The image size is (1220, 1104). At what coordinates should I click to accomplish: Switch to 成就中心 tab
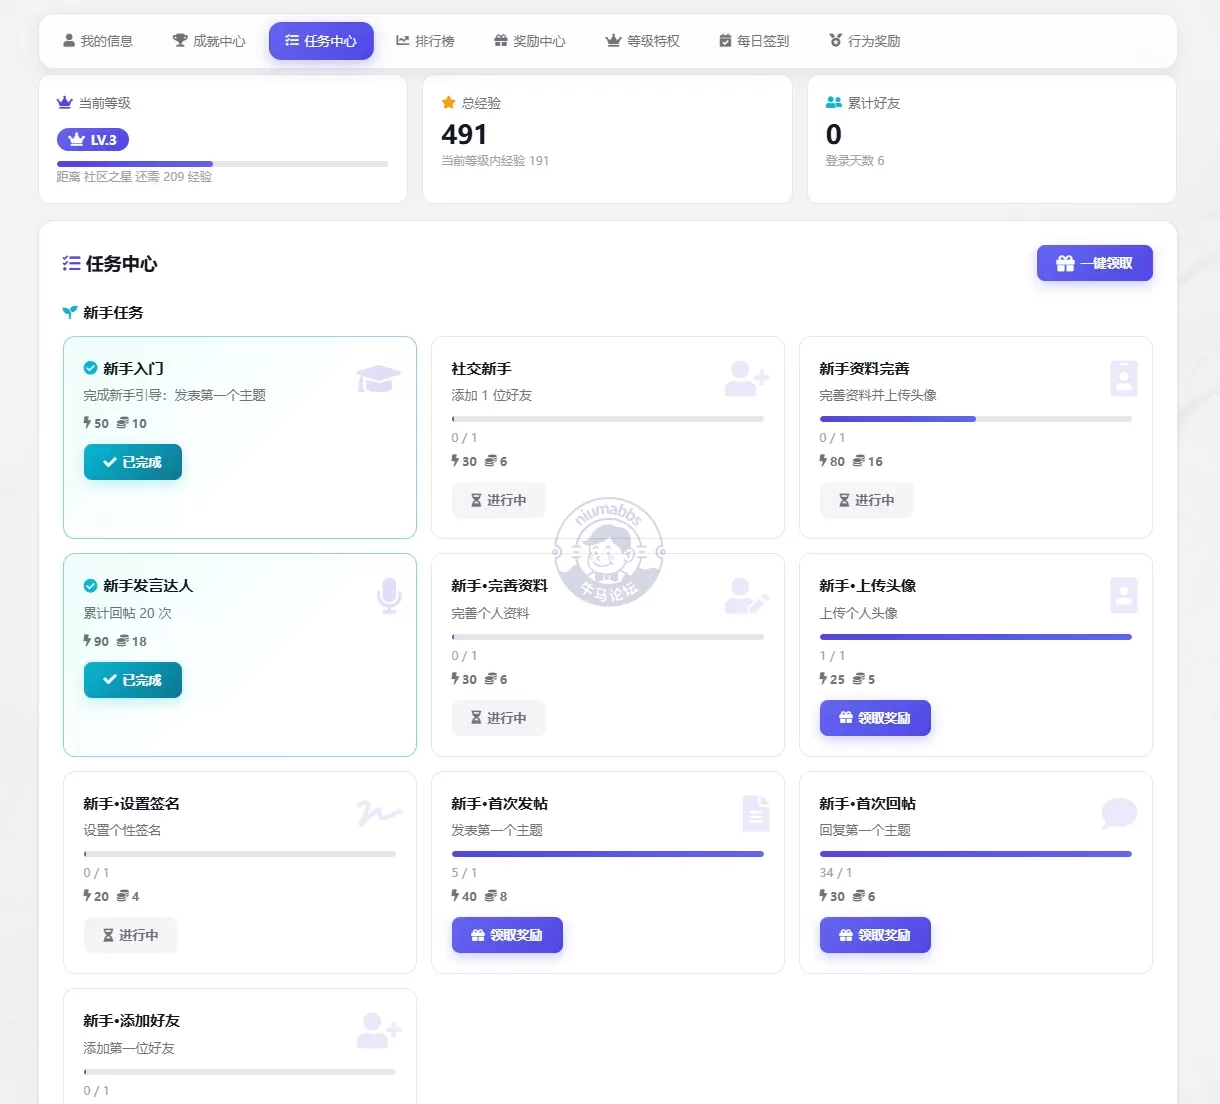[209, 41]
